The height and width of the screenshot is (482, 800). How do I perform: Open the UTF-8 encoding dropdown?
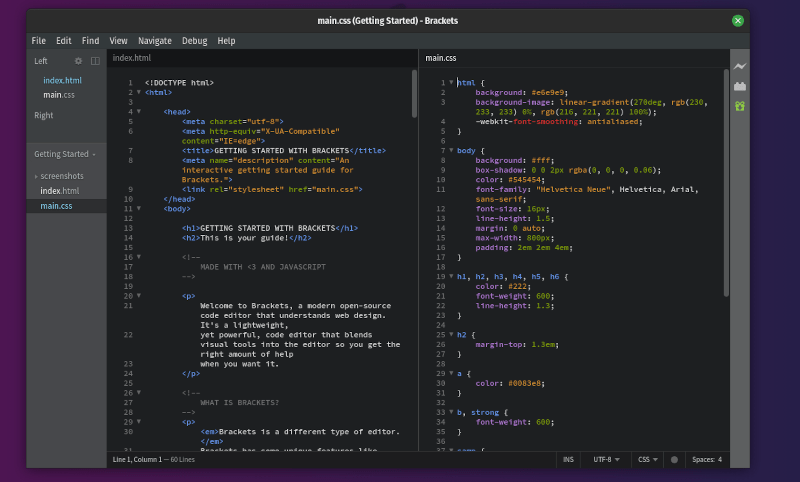606,460
